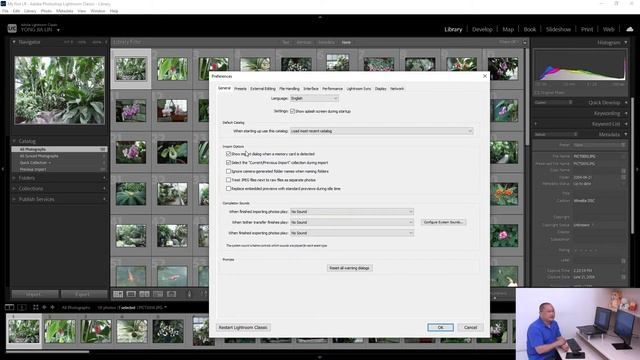
Task: Hide filmstrip with bottom edge arrow
Action: [x=320, y=357]
